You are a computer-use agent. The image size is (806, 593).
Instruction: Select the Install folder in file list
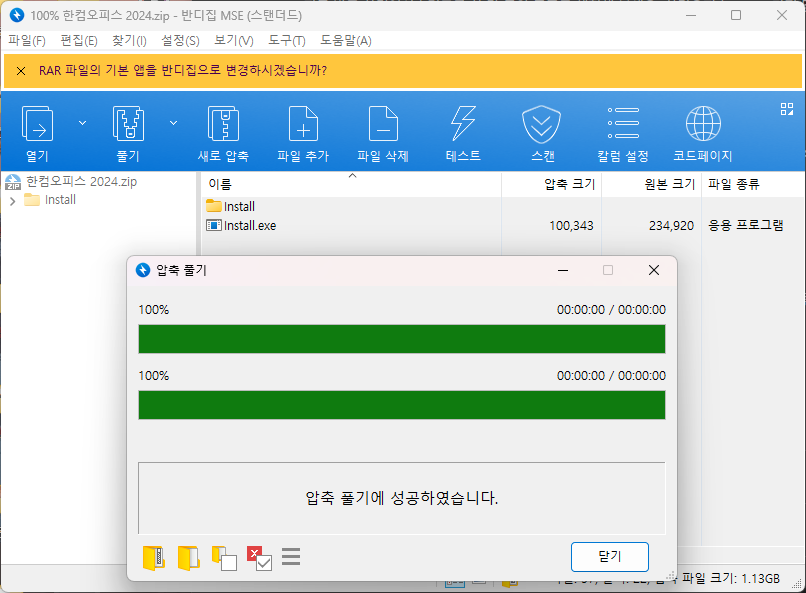pyautogui.click(x=230, y=207)
